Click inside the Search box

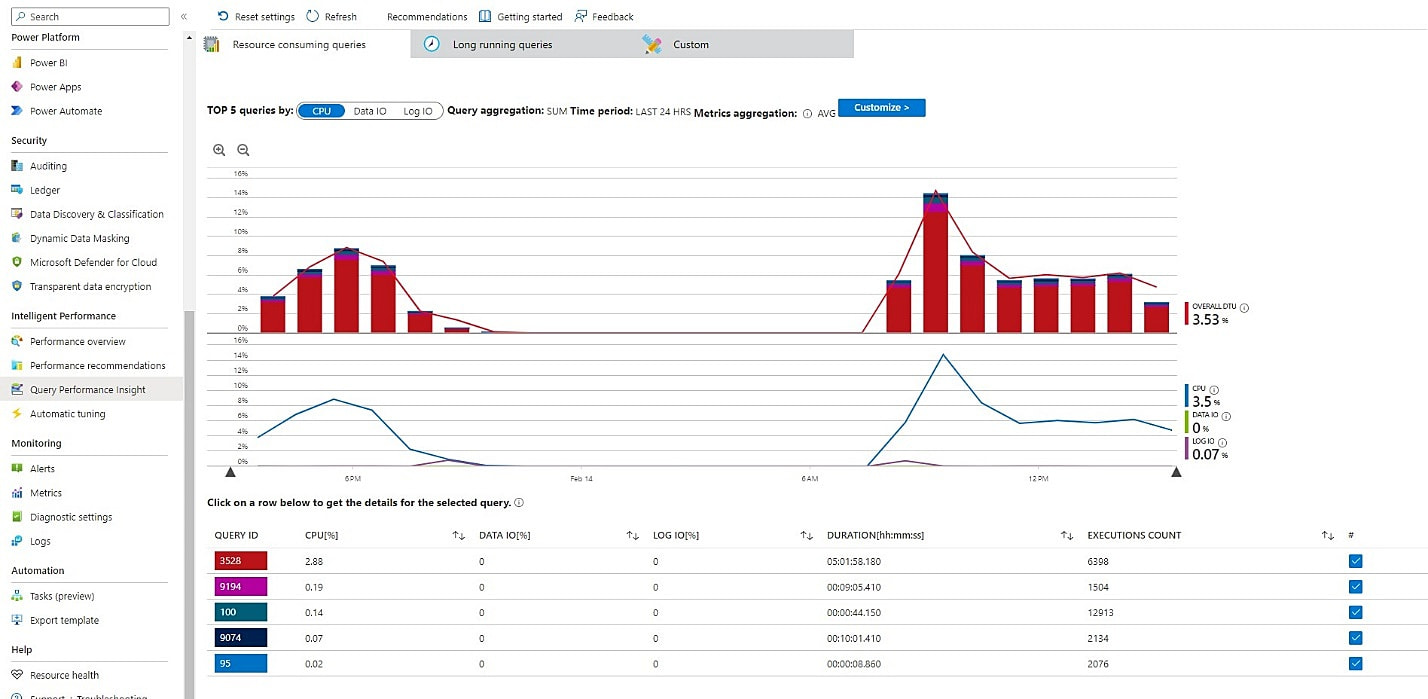click(90, 16)
